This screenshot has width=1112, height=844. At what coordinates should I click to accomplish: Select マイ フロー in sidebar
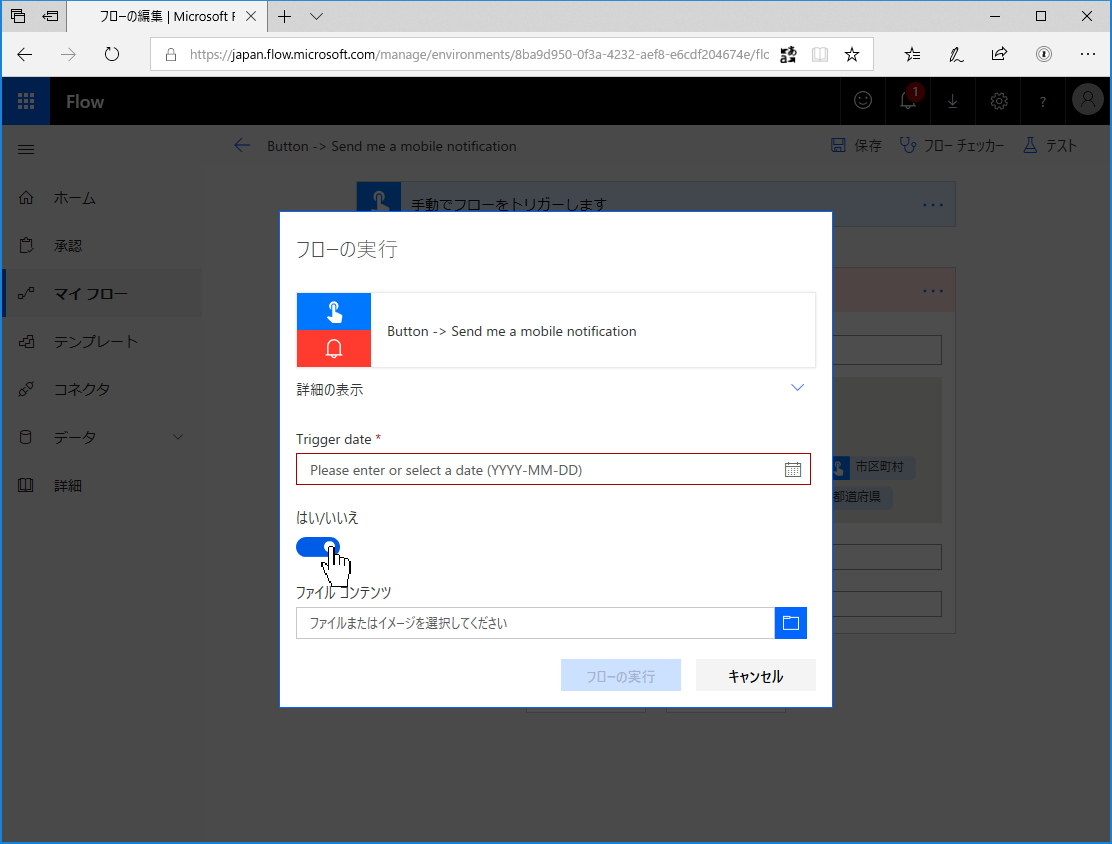pyautogui.click(x=103, y=293)
